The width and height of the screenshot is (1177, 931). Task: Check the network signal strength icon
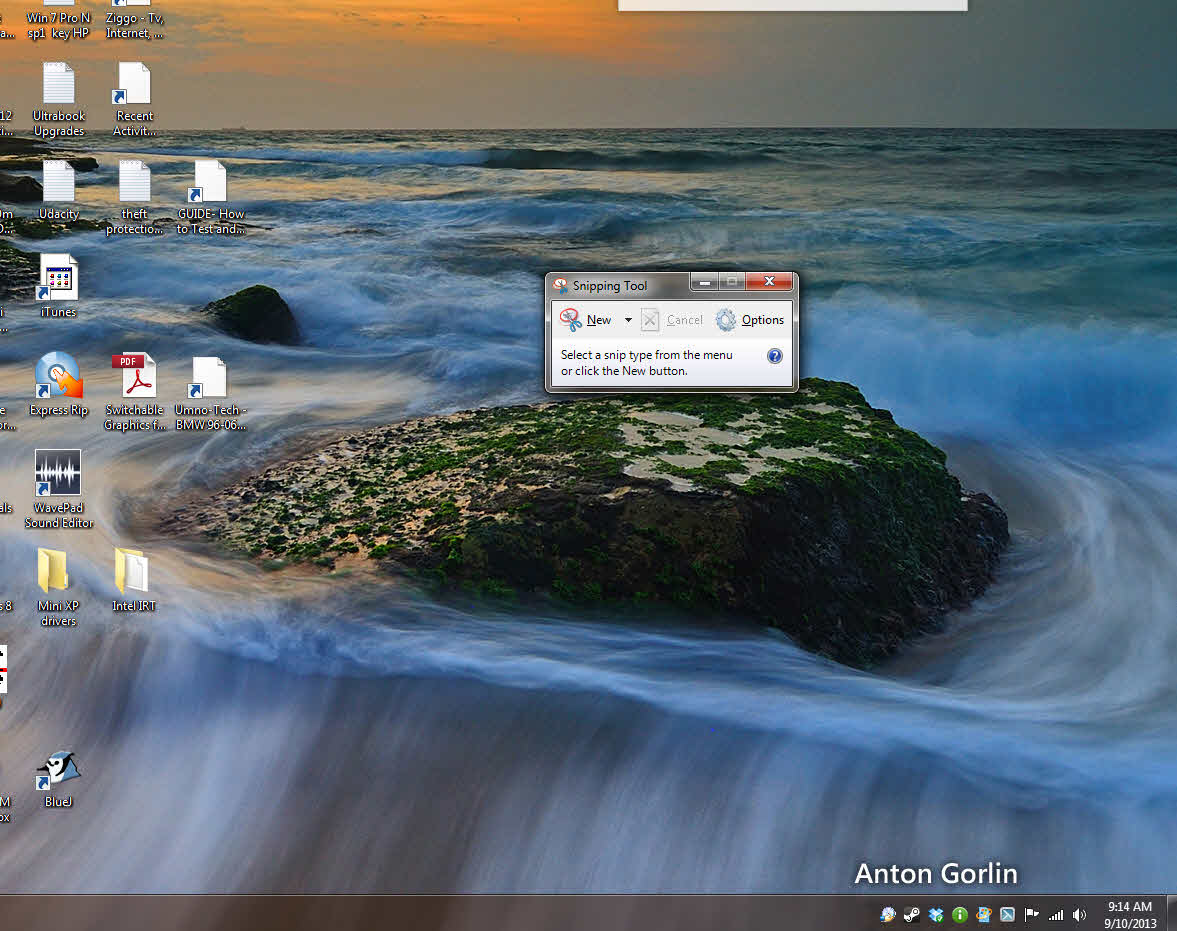coord(1056,914)
